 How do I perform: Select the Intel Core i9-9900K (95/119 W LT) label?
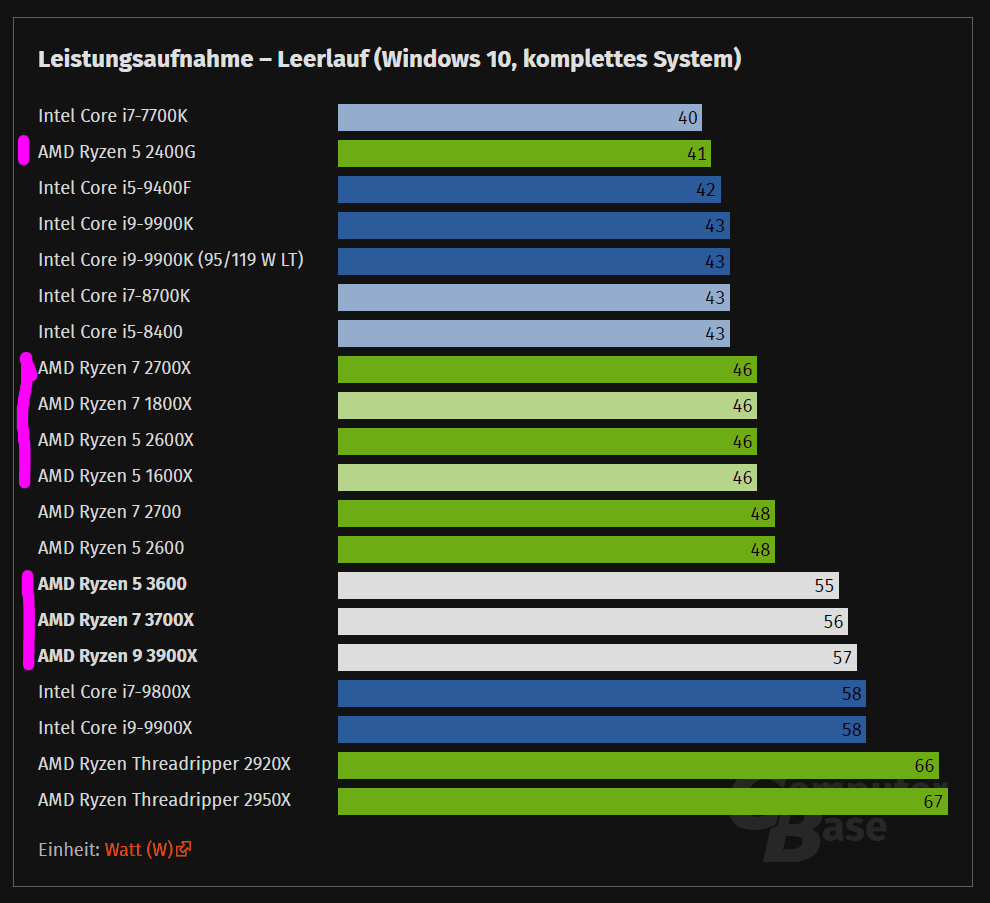[171, 260]
